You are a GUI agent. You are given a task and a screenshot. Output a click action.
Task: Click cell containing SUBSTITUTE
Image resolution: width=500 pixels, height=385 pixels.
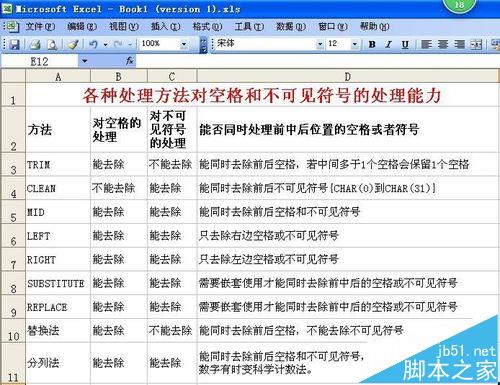(58, 283)
